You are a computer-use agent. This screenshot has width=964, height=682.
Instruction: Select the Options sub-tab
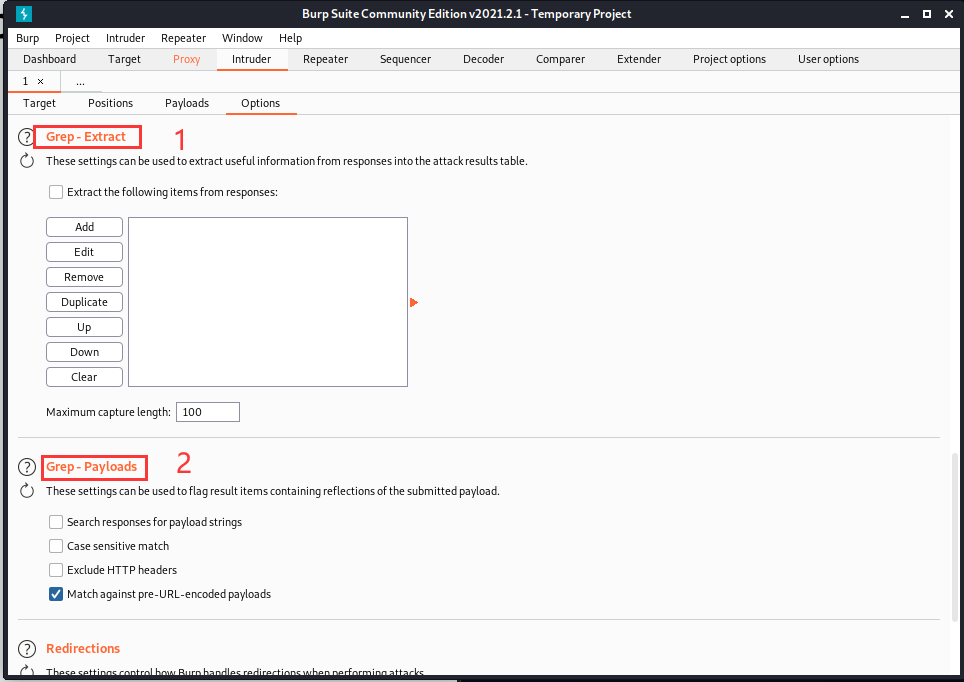point(261,103)
